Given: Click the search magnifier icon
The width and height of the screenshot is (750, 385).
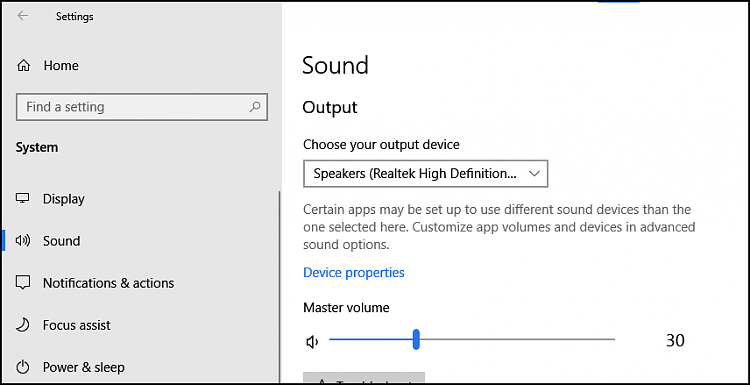Looking at the screenshot, I should click(255, 107).
